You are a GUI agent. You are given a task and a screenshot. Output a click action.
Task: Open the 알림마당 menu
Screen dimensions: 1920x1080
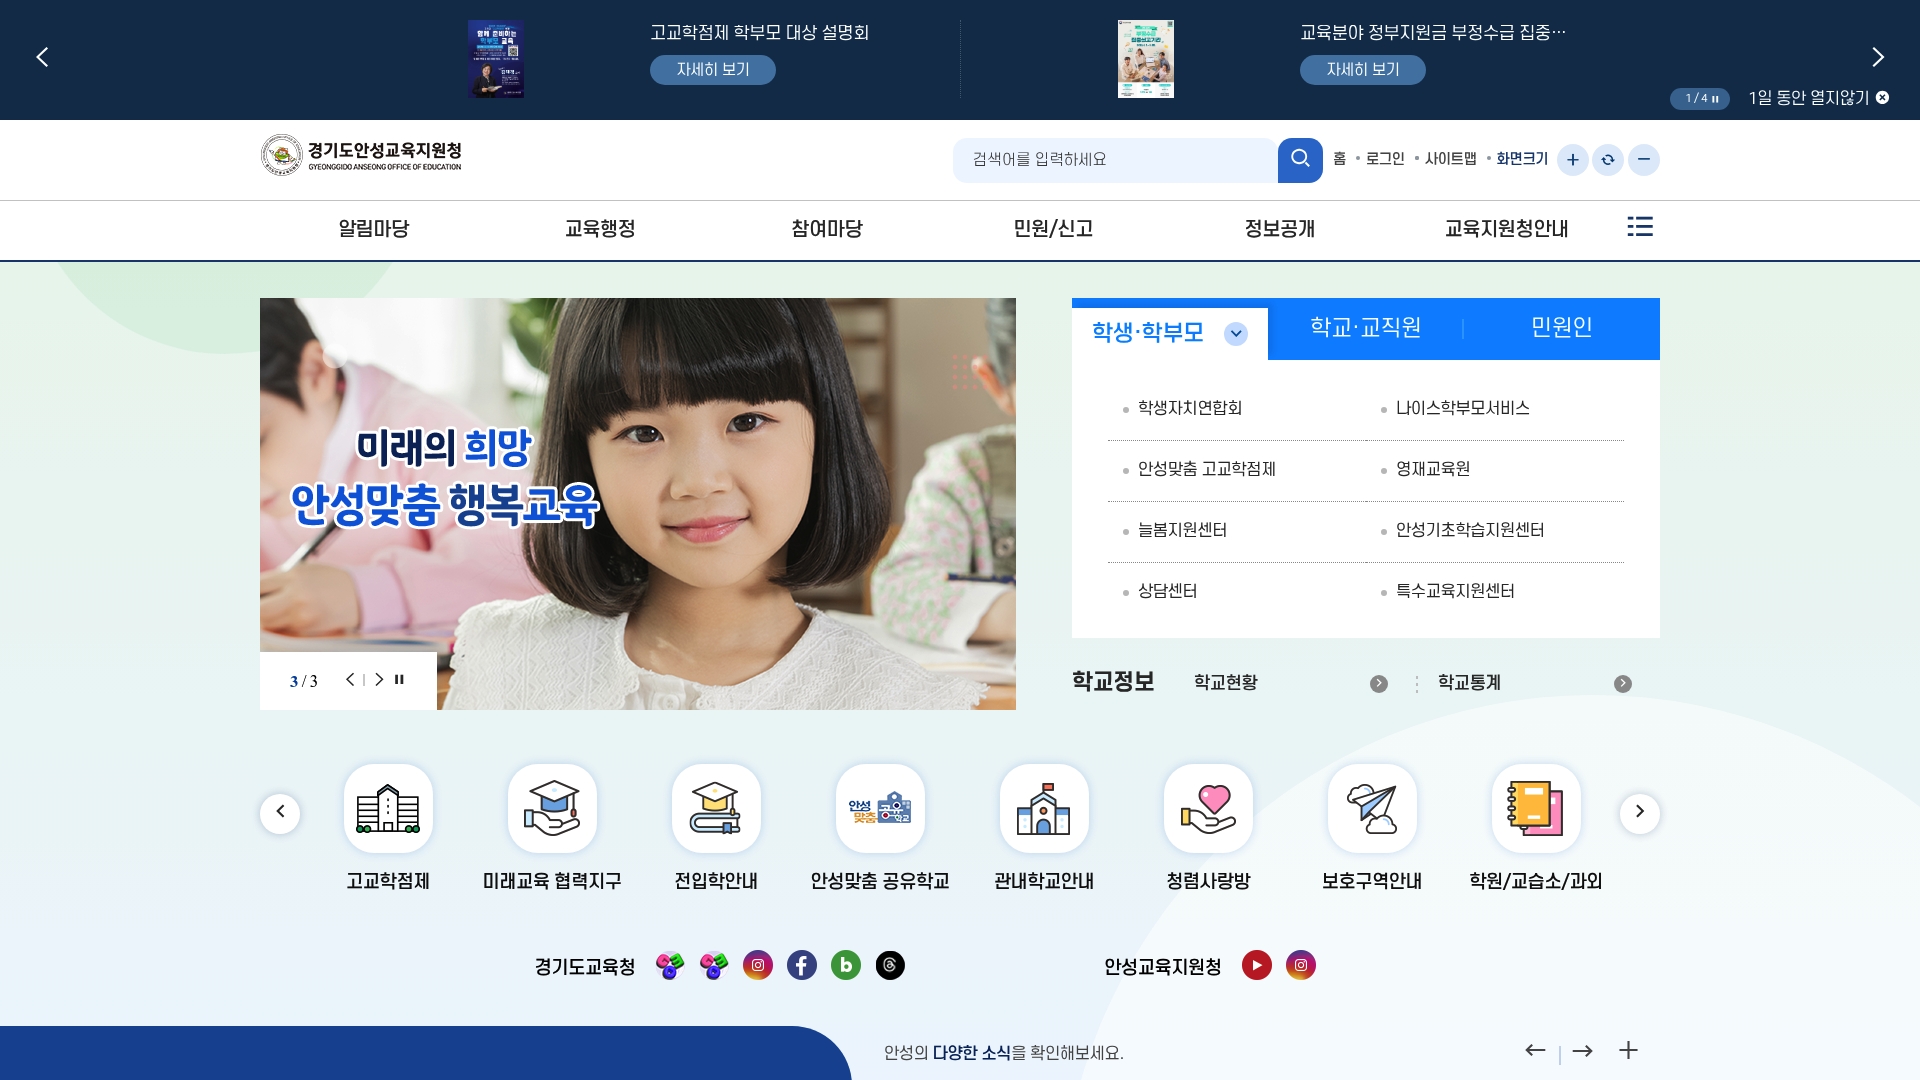pos(374,229)
